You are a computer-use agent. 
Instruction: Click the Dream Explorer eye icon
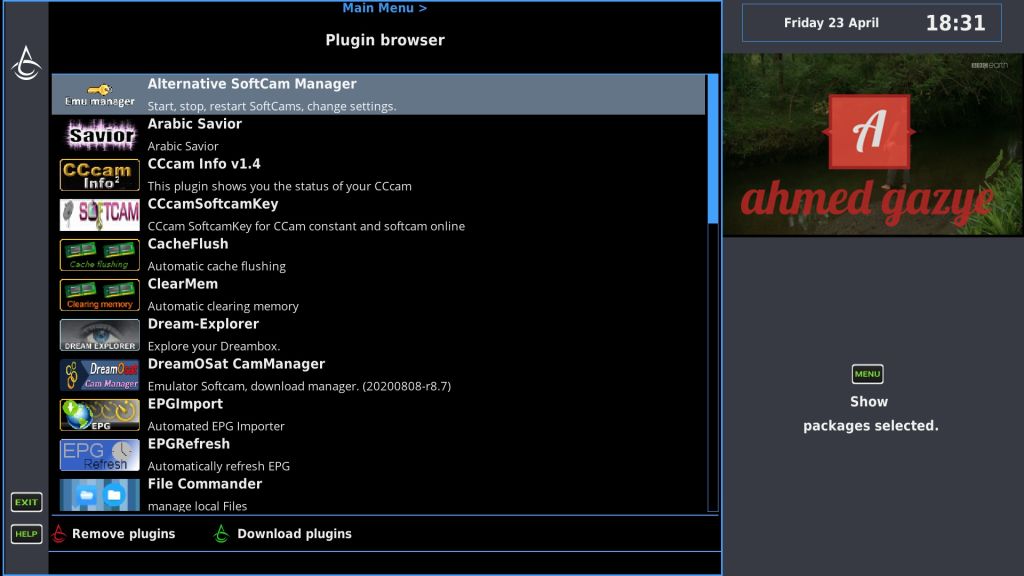pyautogui.click(x=99, y=334)
